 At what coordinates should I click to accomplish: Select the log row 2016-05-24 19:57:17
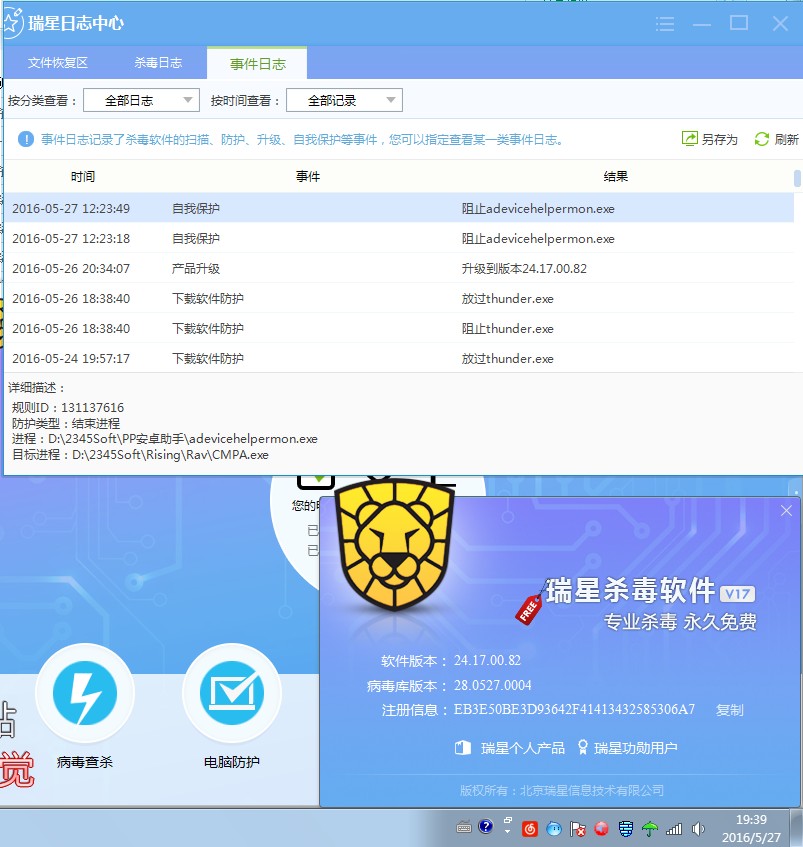399,359
